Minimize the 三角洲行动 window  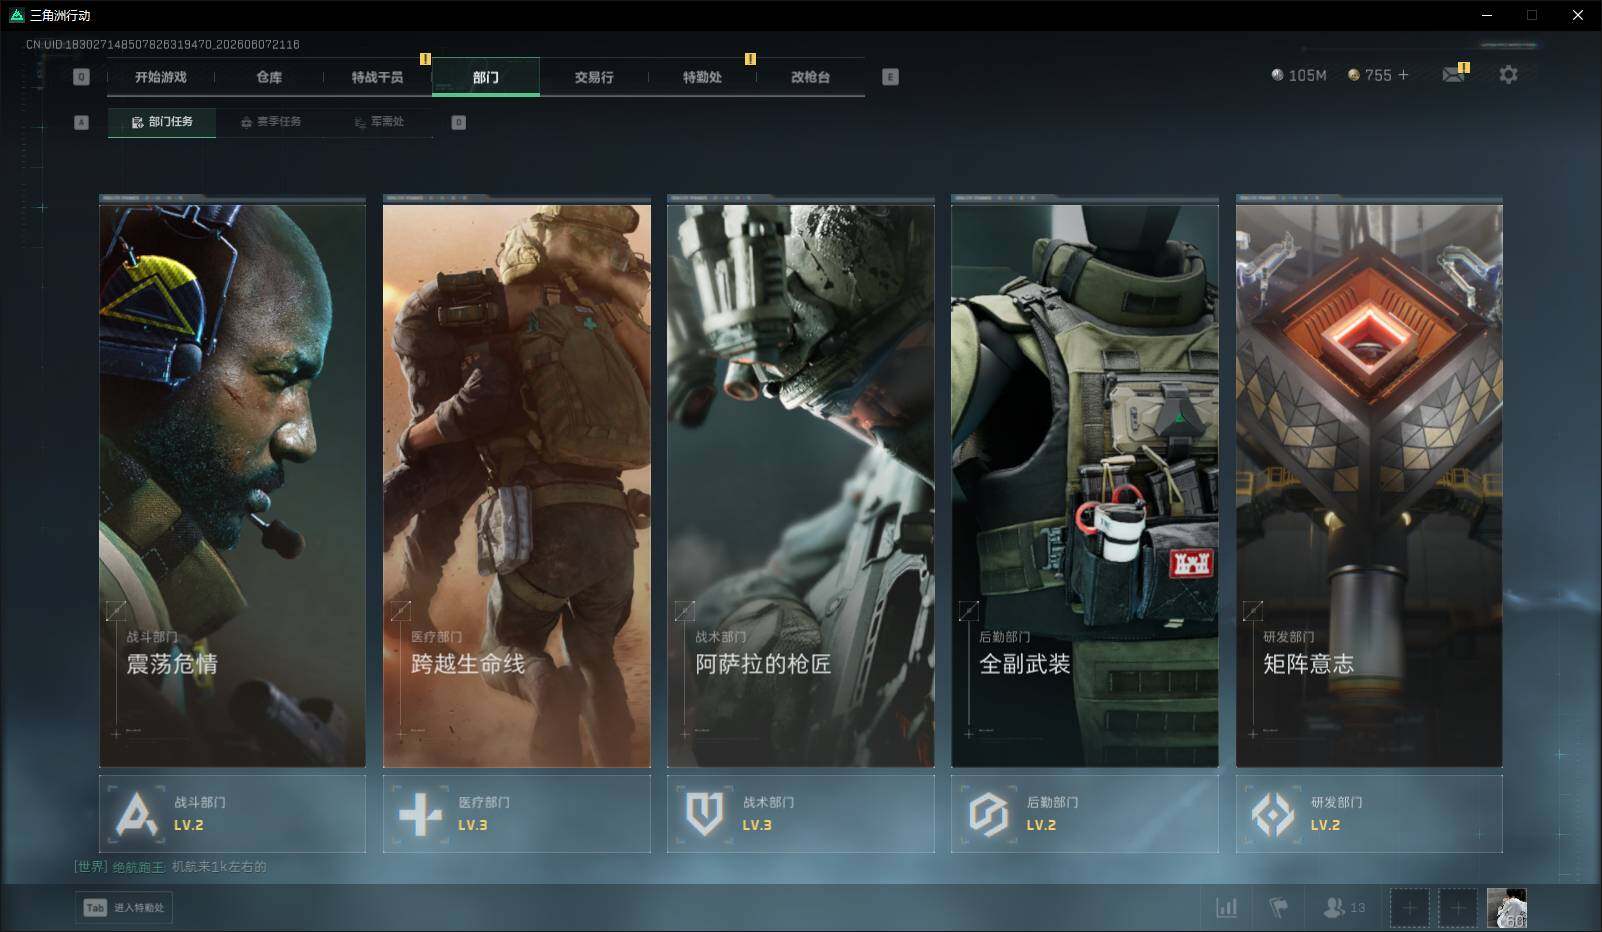click(x=1487, y=15)
